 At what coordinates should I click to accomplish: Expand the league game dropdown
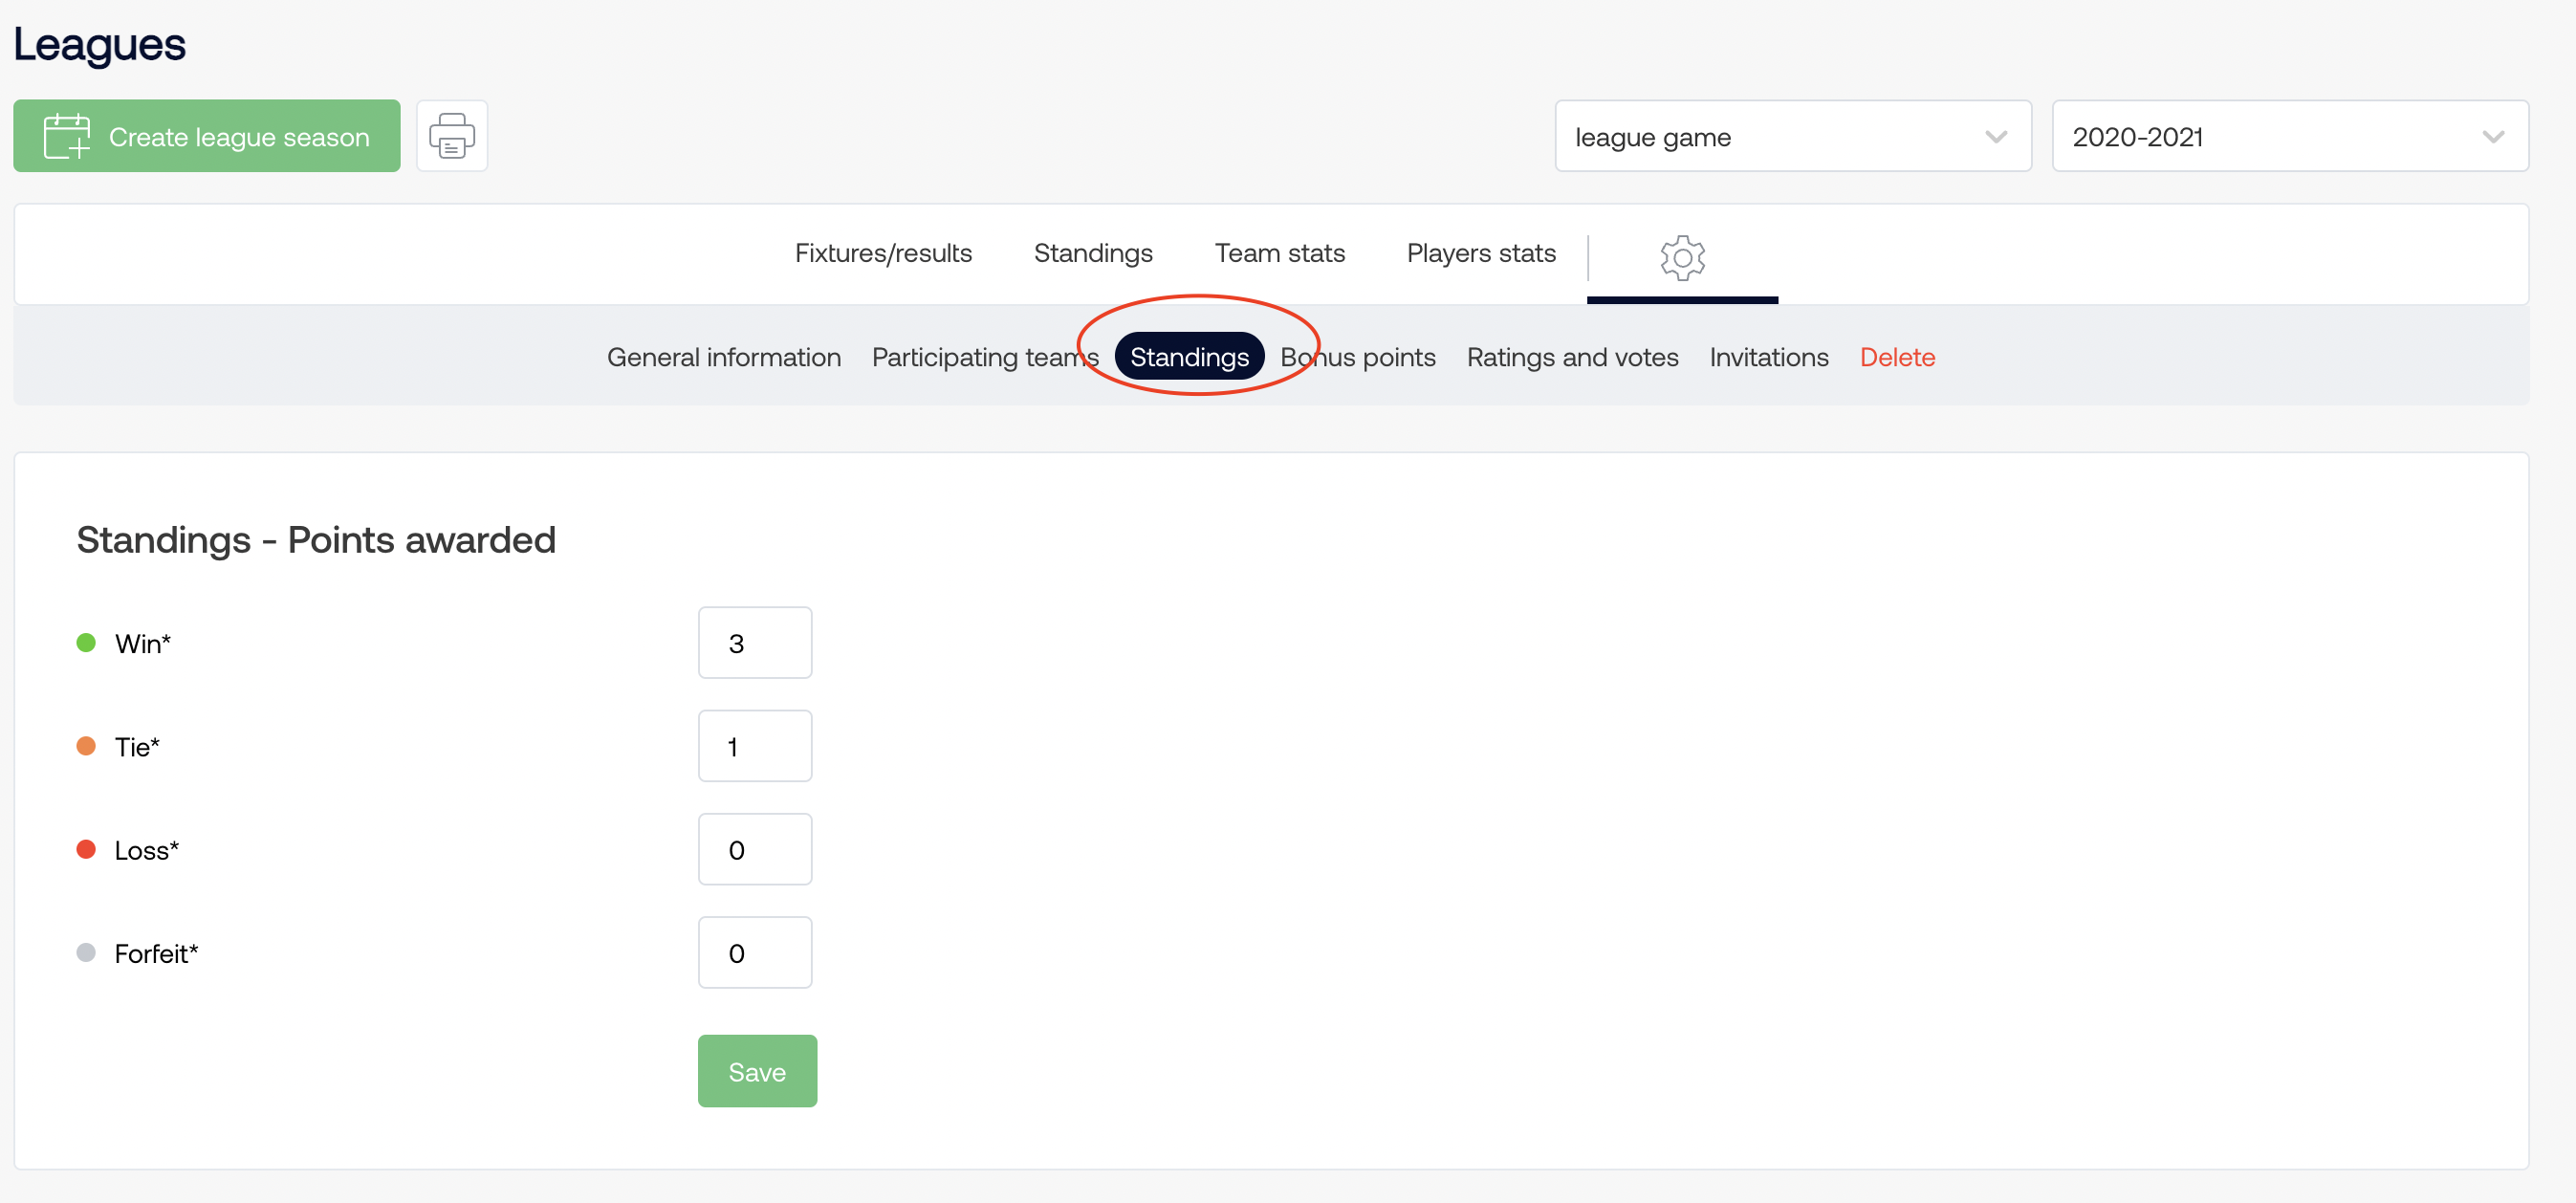click(1792, 136)
